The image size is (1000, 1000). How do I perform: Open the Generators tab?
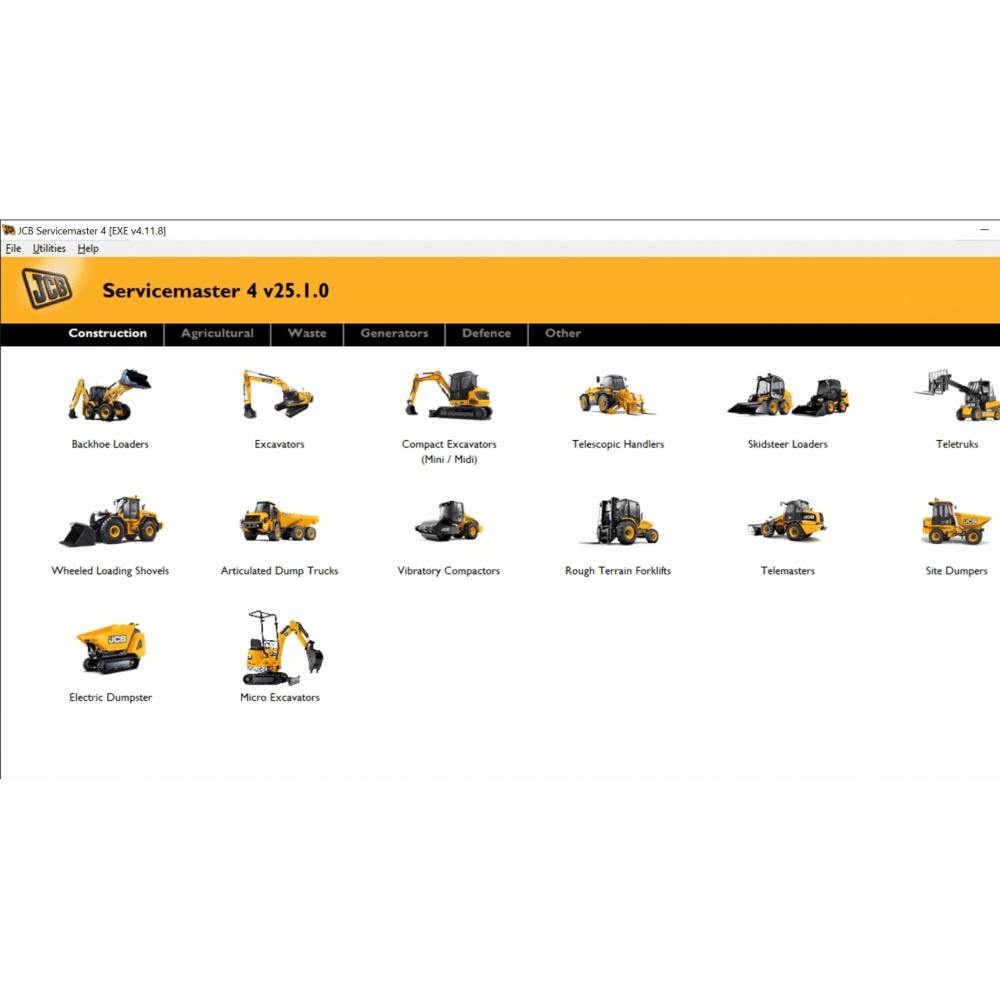[x=394, y=334]
